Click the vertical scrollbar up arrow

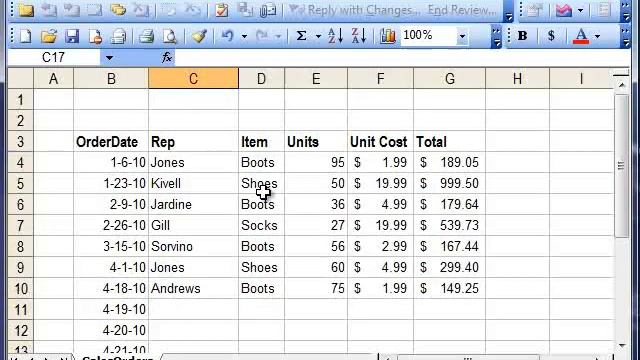[x=622, y=85]
